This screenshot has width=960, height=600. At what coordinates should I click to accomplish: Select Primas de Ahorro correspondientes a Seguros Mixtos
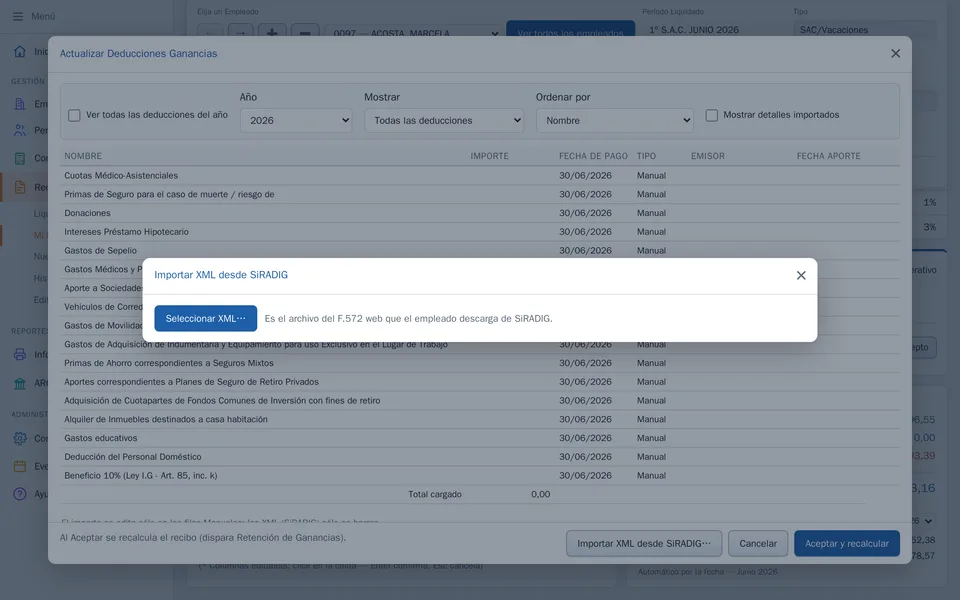pyautogui.click(x=480, y=363)
